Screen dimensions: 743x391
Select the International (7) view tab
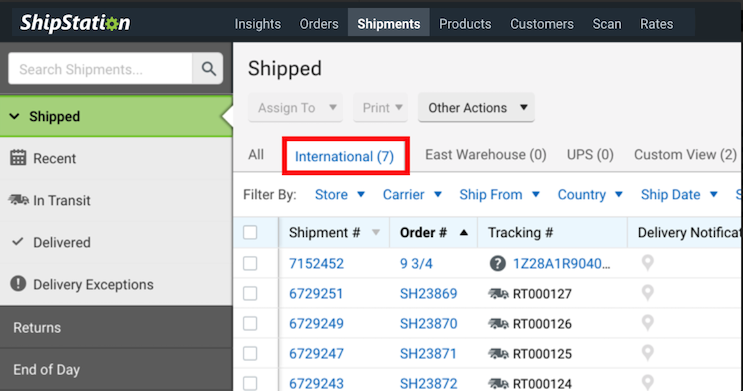click(344, 156)
